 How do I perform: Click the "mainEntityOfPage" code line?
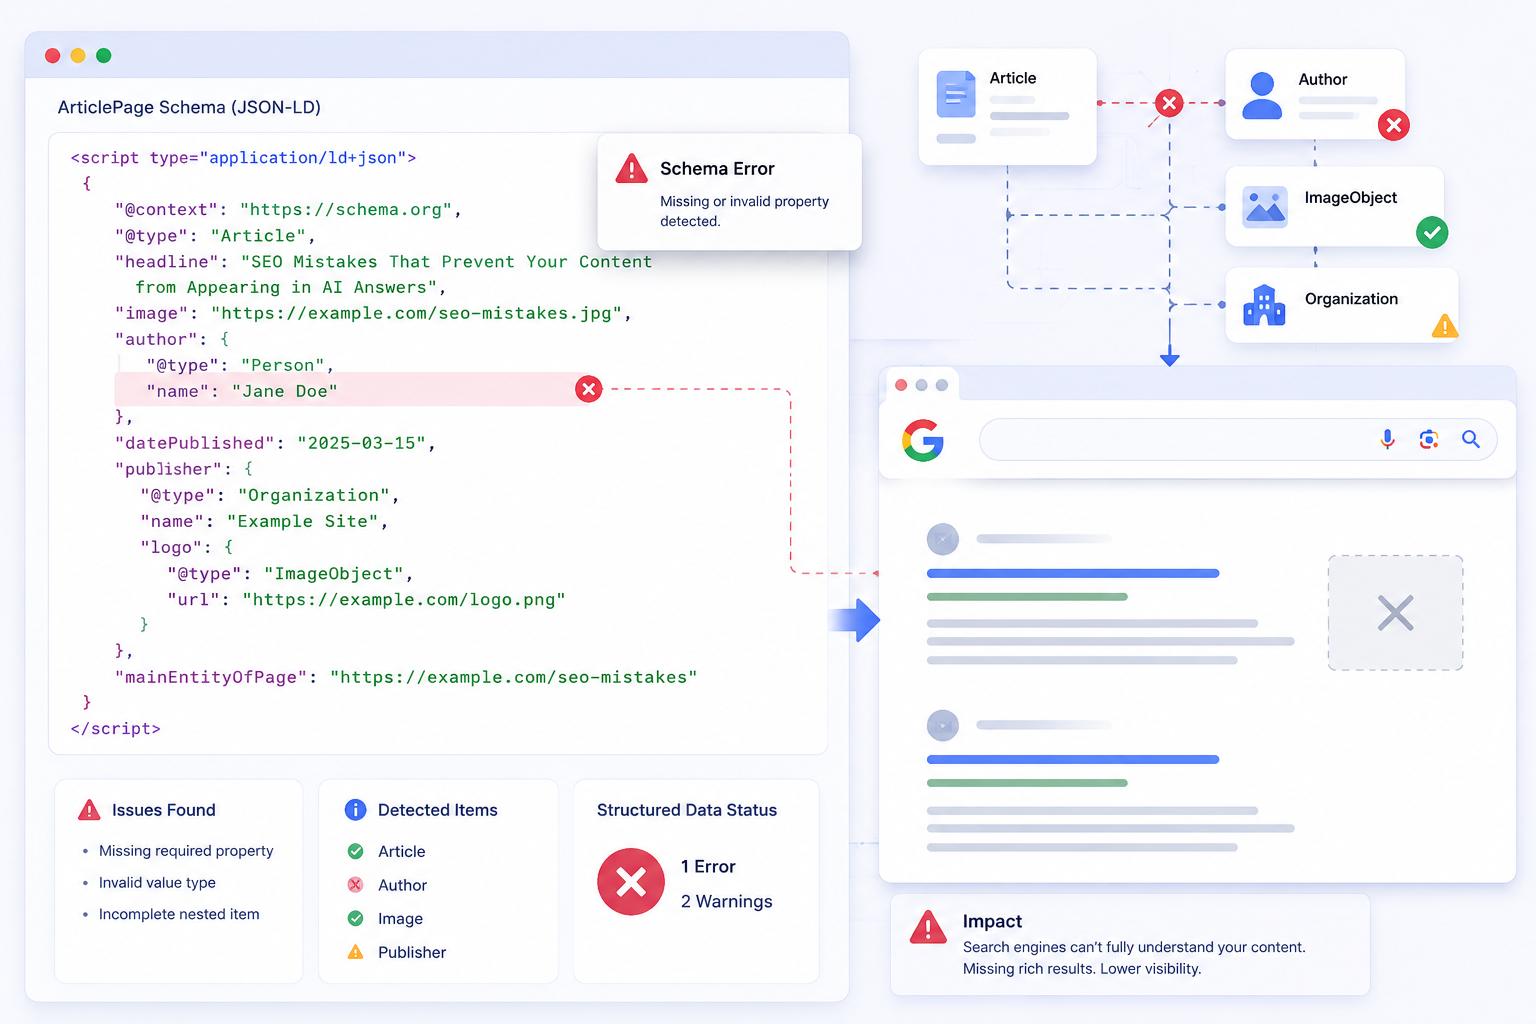[x=406, y=677]
